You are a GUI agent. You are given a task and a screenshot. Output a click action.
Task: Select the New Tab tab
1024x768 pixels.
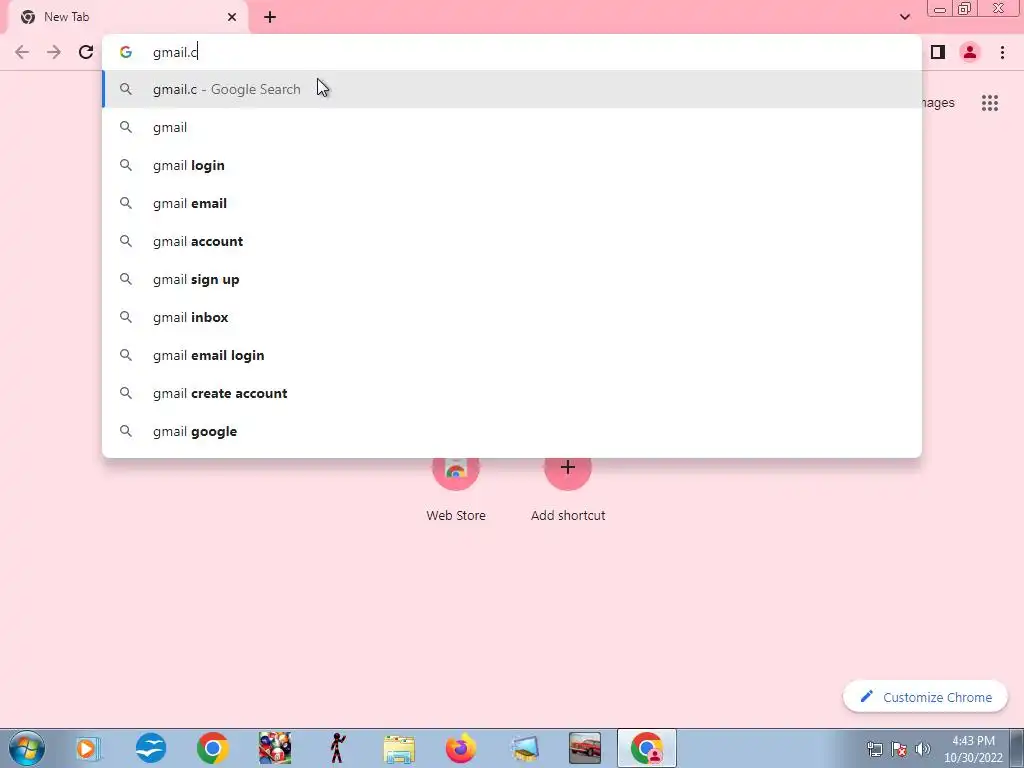[x=127, y=17]
